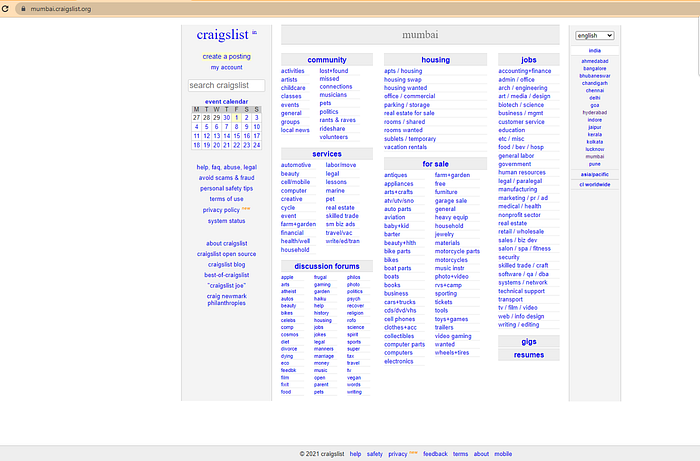Open rooms / shared link

(x=404, y=122)
